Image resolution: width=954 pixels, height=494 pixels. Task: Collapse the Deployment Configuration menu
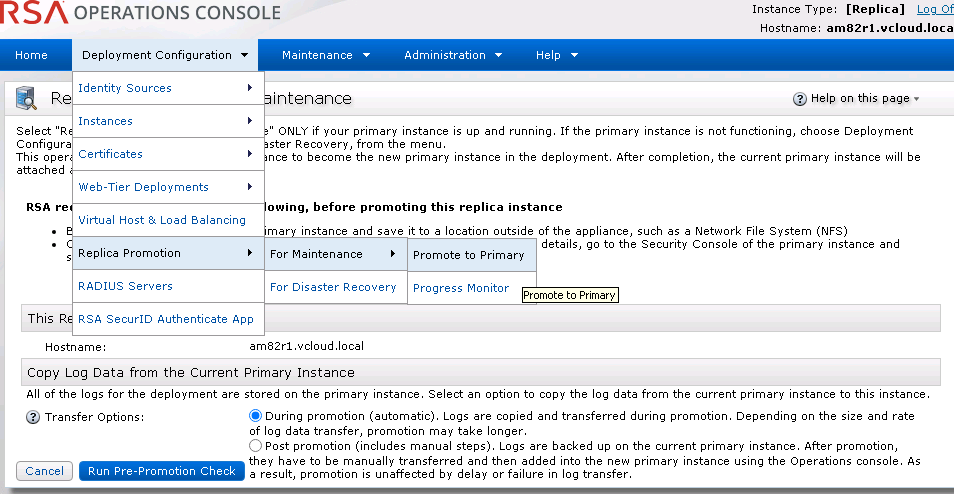pyautogui.click(x=165, y=55)
